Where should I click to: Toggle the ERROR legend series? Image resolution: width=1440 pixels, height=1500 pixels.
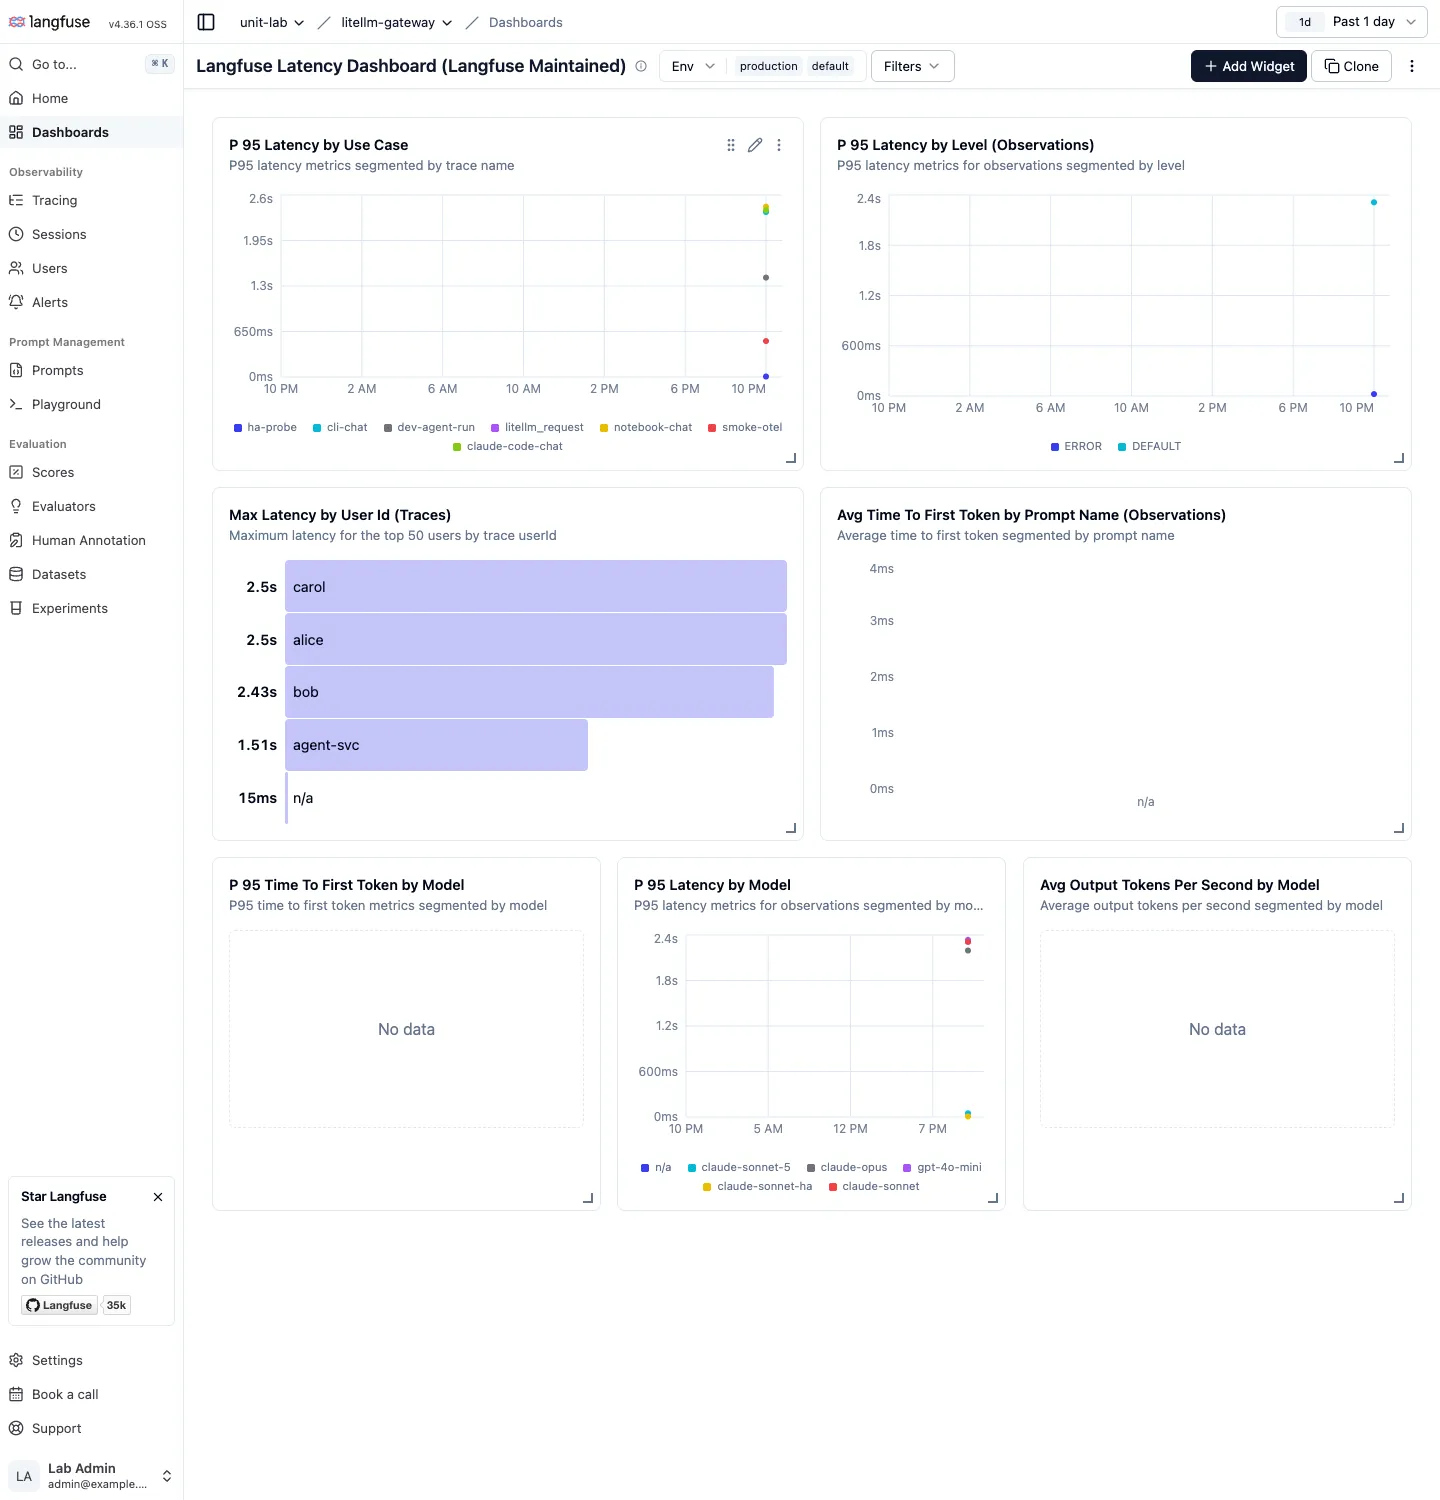[1076, 446]
